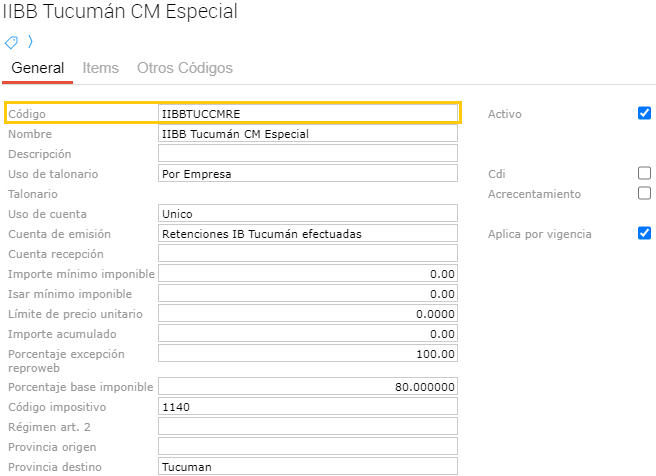Enable the Cdi checkbox
This screenshot has height=476, width=656.
coord(644,173)
